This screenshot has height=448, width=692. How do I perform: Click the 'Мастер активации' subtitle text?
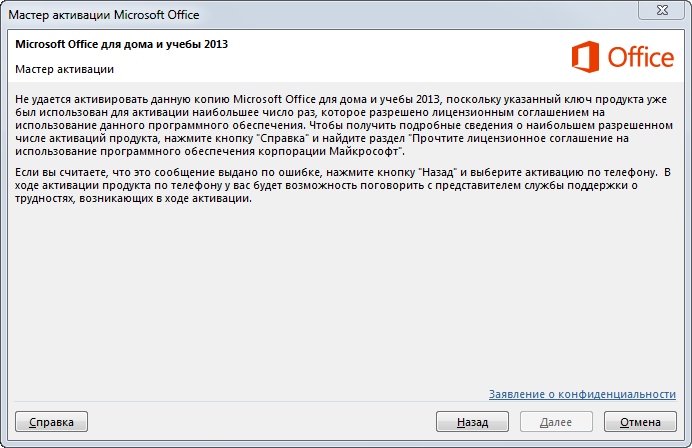pyautogui.click(x=64, y=69)
